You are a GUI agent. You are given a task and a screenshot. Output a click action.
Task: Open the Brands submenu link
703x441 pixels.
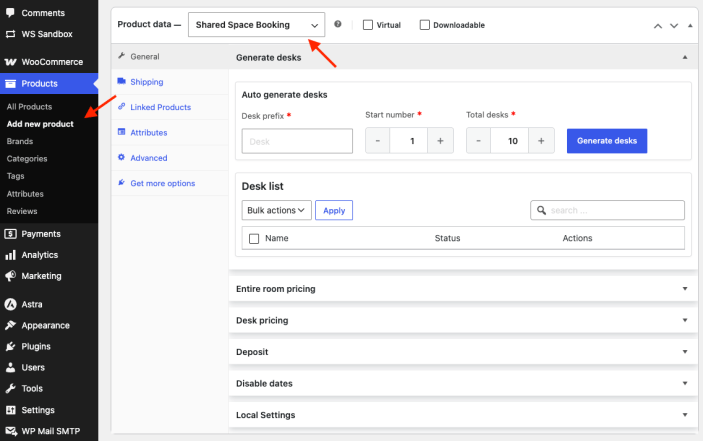point(20,141)
